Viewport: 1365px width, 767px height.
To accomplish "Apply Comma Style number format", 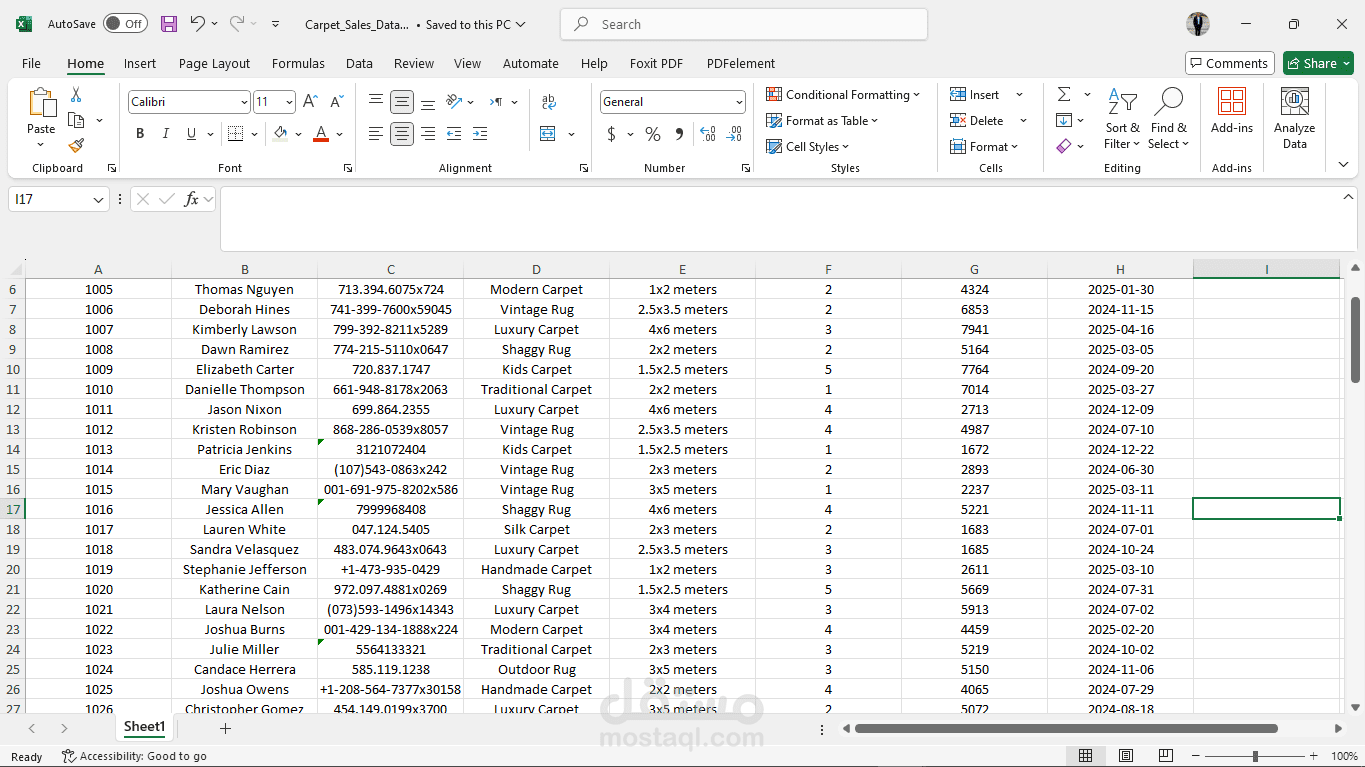I will [679, 134].
